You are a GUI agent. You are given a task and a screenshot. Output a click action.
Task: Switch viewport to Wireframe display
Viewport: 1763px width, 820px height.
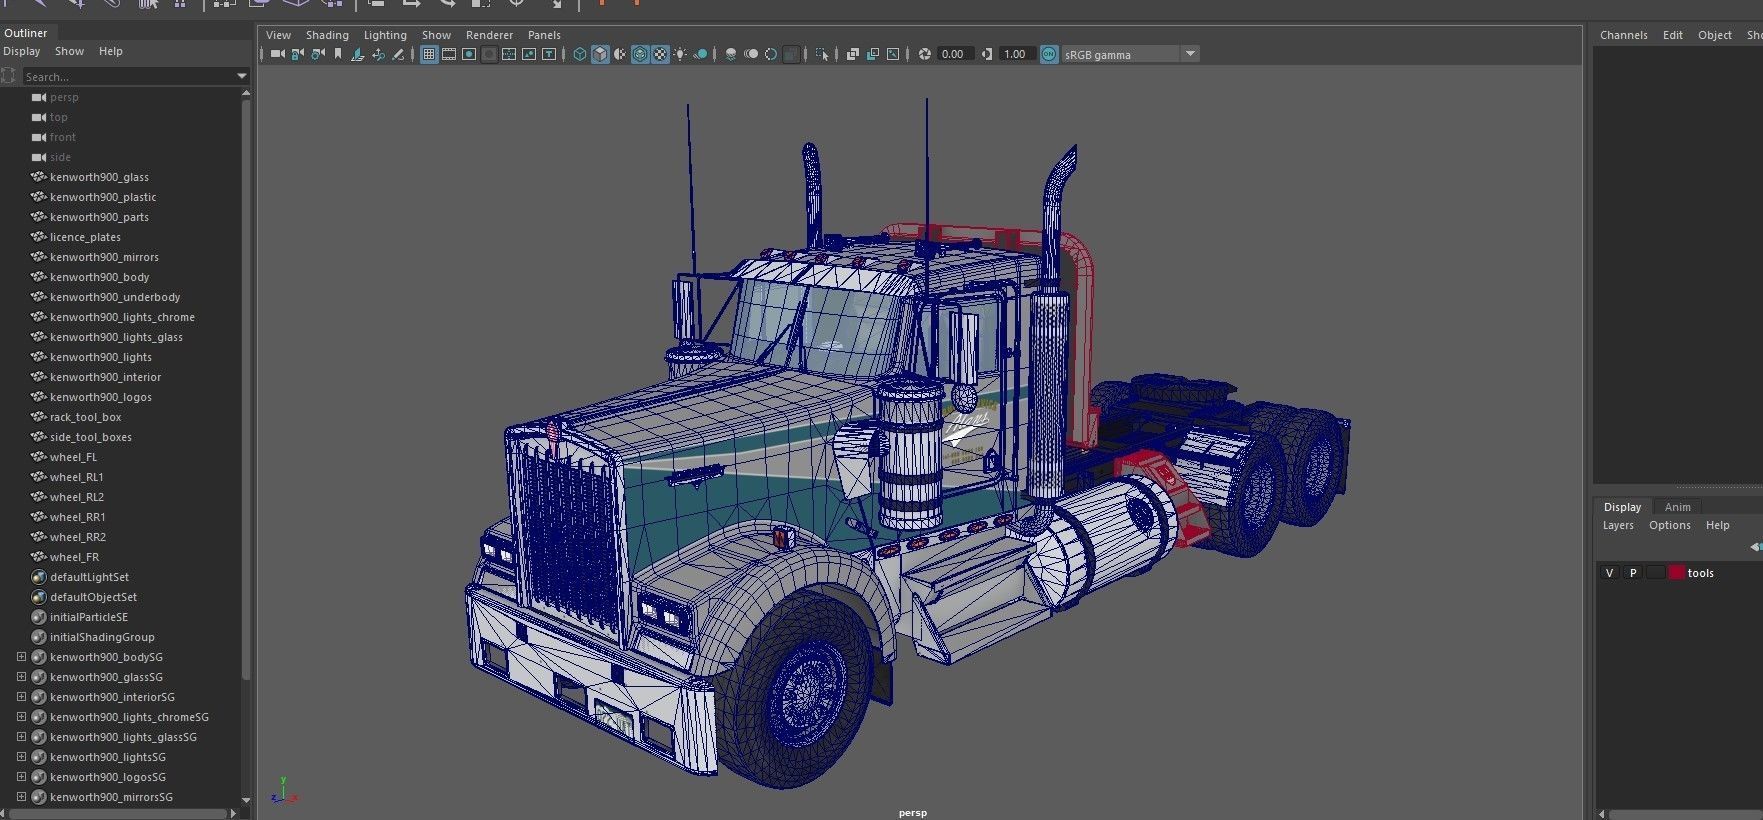click(x=580, y=54)
